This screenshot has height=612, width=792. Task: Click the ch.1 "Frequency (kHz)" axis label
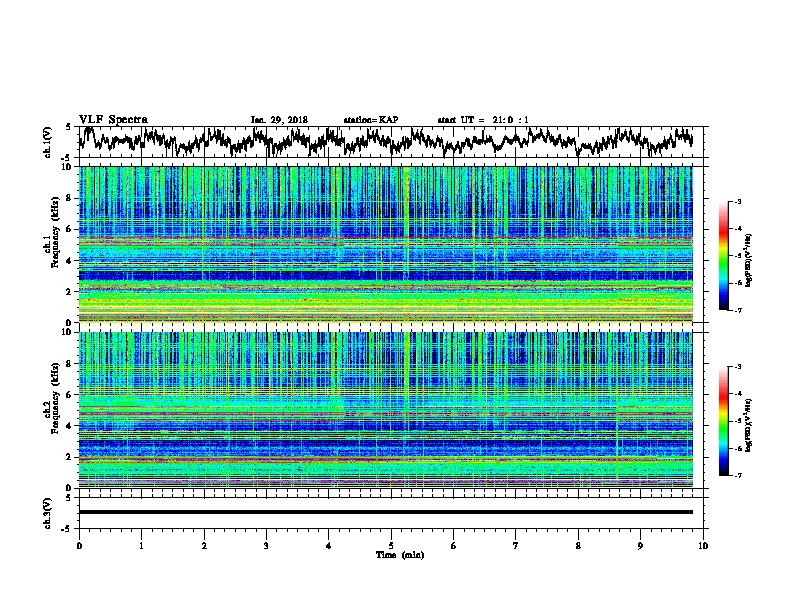pyautogui.click(x=55, y=232)
